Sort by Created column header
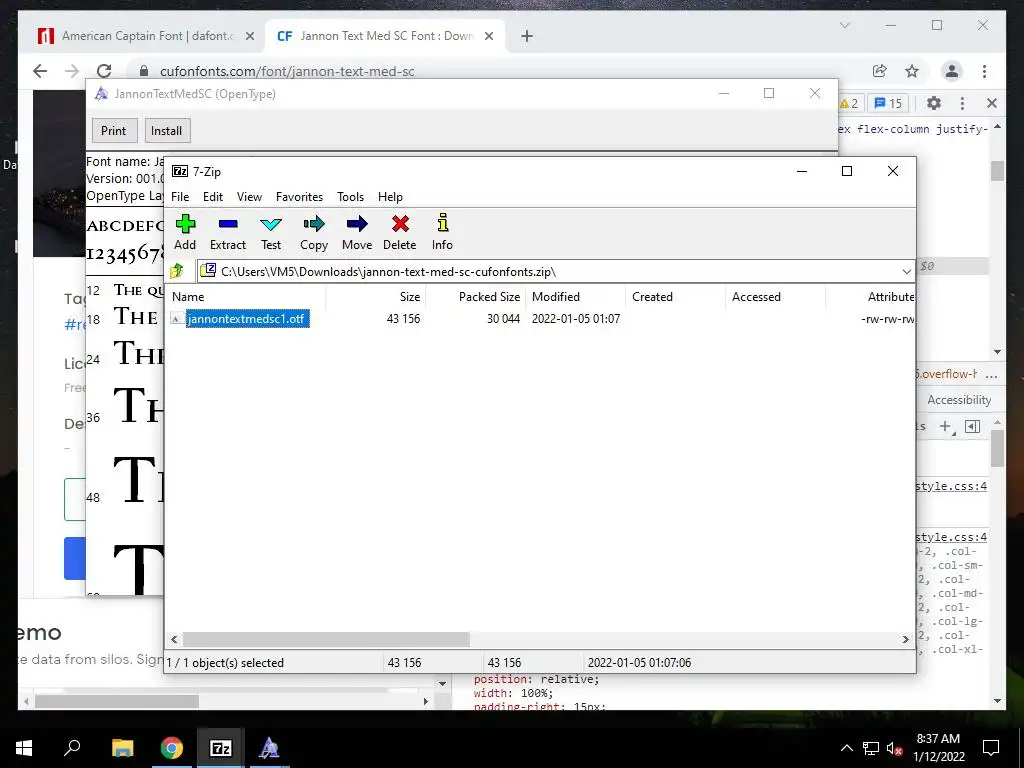1024x768 pixels. [652, 296]
